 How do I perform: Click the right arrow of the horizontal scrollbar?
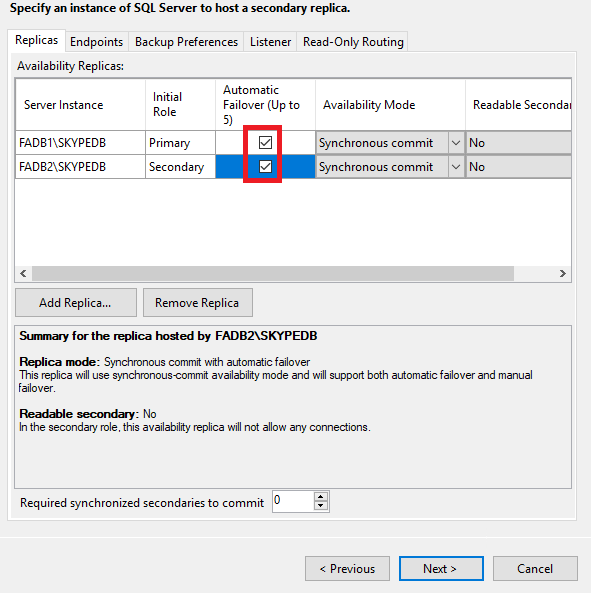[x=563, y=273]
